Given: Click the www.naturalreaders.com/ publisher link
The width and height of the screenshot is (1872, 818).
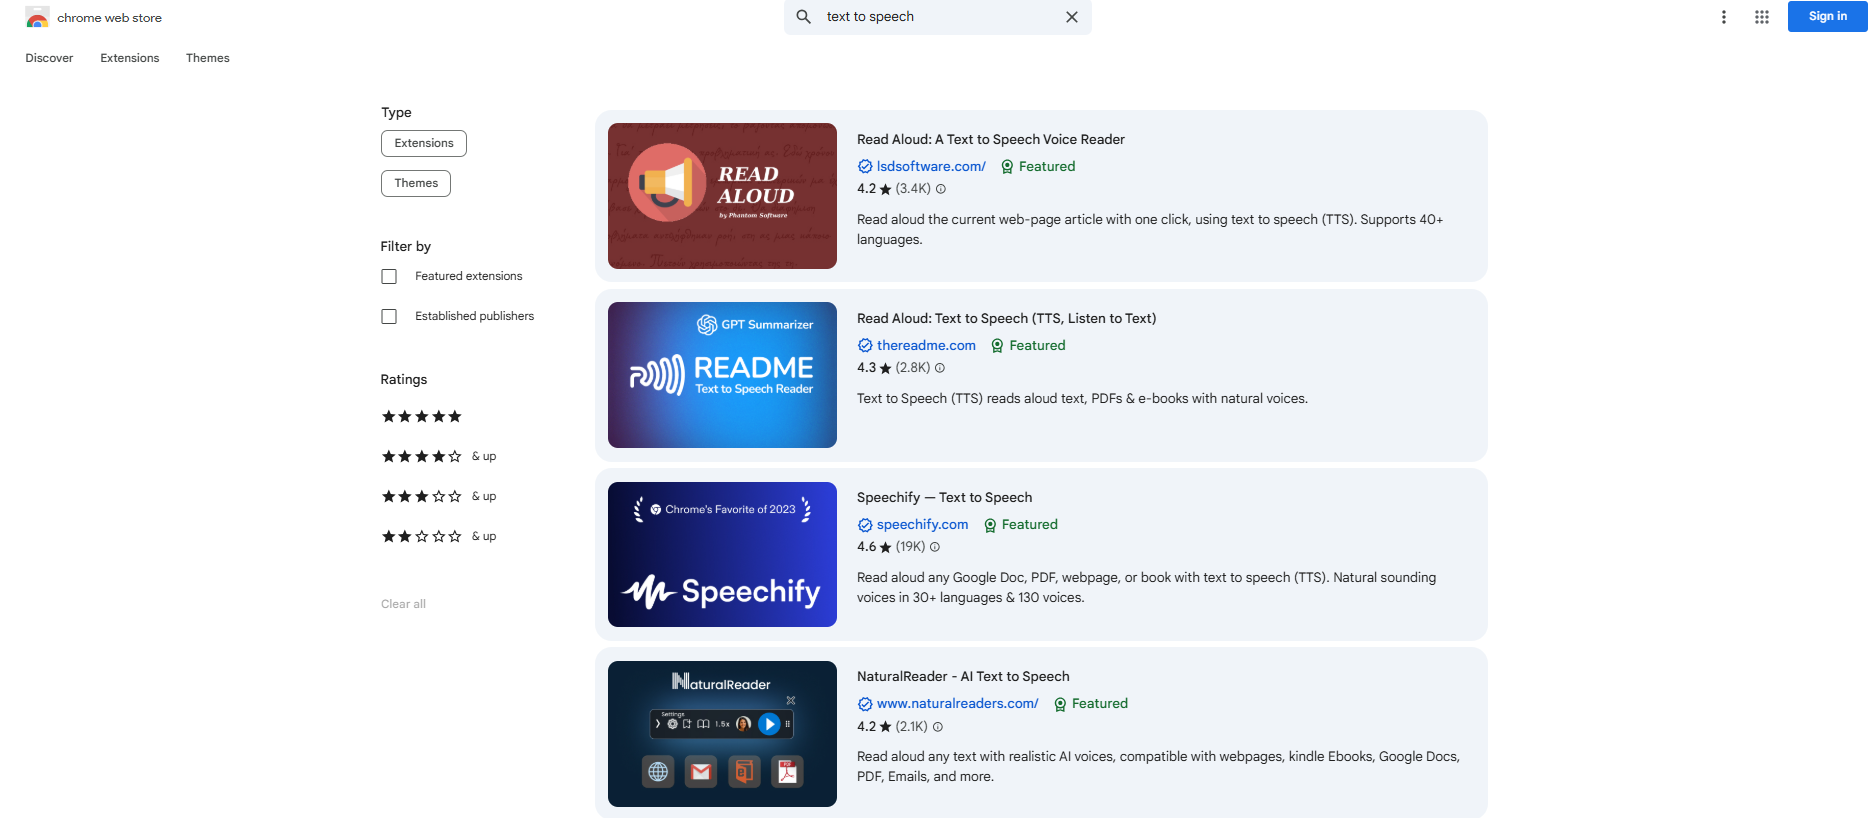Looking at the screenshot, I should tap(957, 703).
